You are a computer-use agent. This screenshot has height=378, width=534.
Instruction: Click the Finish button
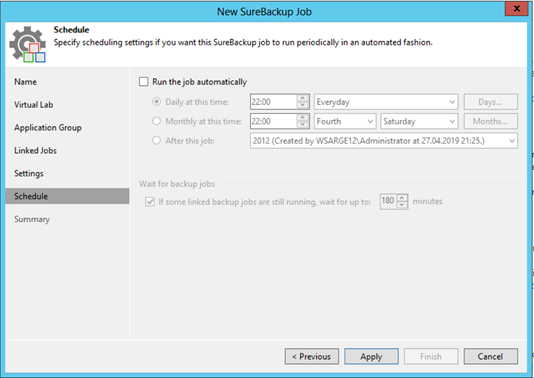431,356
